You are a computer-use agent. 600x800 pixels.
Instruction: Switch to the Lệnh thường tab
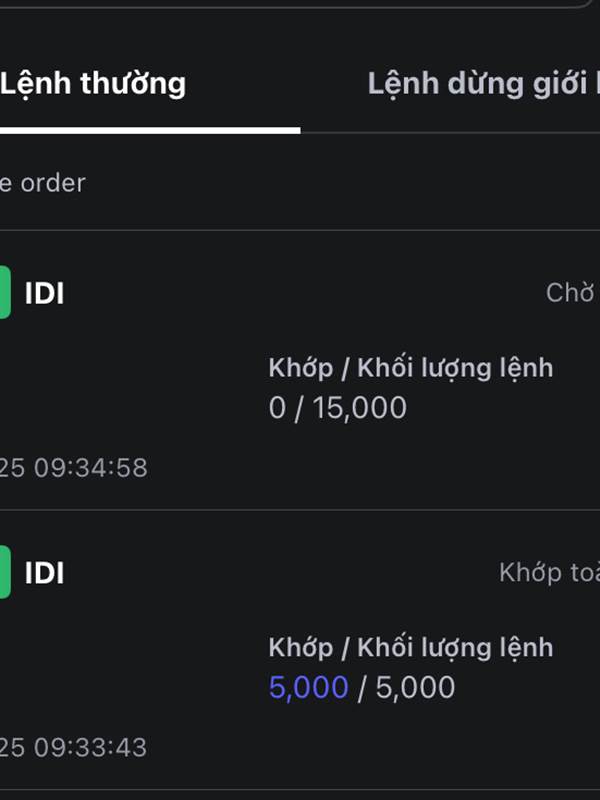pyautogui.click(x=93, y=84)
